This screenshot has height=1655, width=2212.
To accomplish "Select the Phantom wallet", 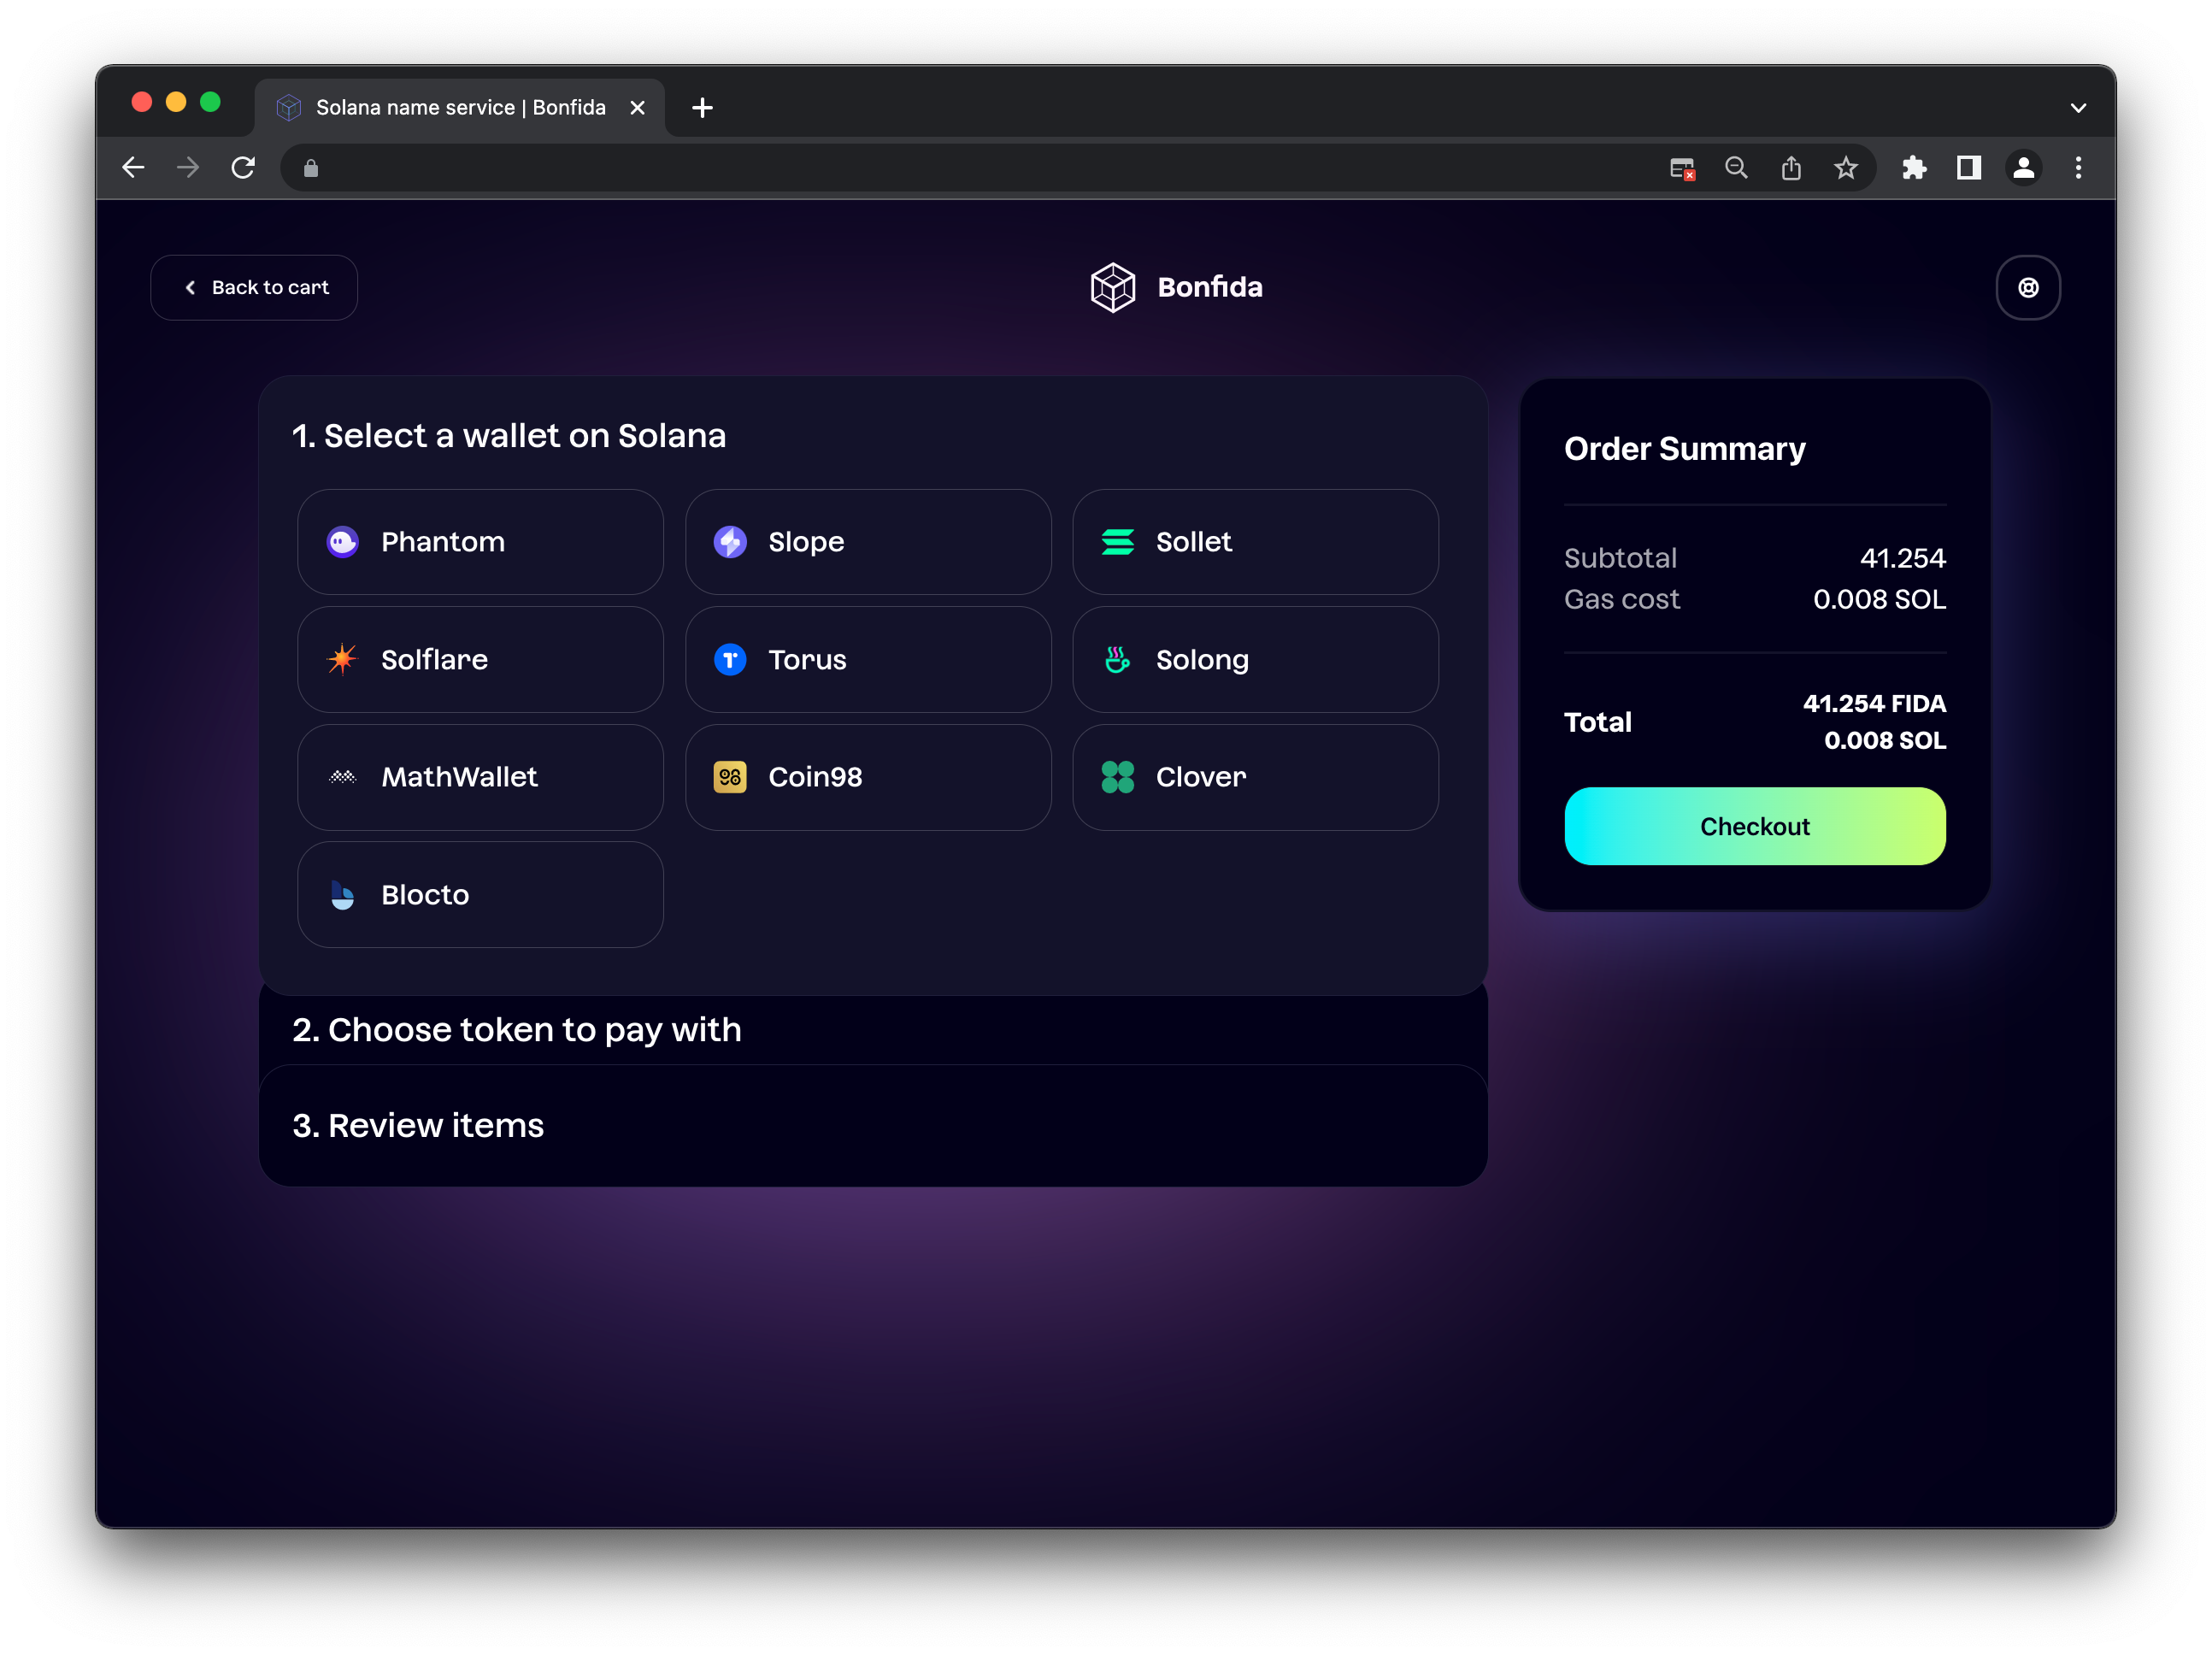I will coord(480,542).
